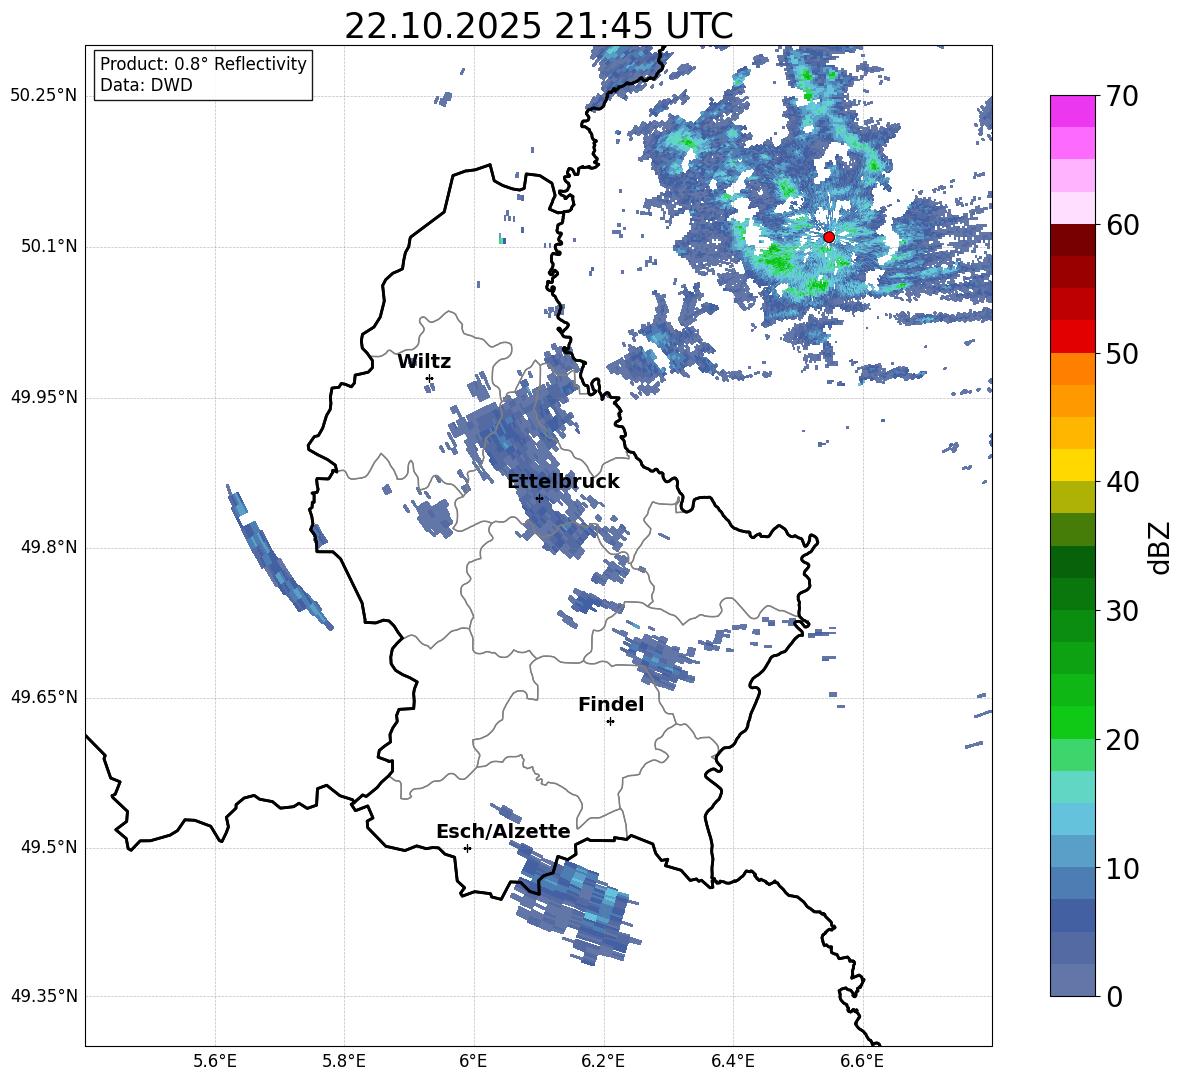Click the colorbar tick label 70

coord(1122,97)
